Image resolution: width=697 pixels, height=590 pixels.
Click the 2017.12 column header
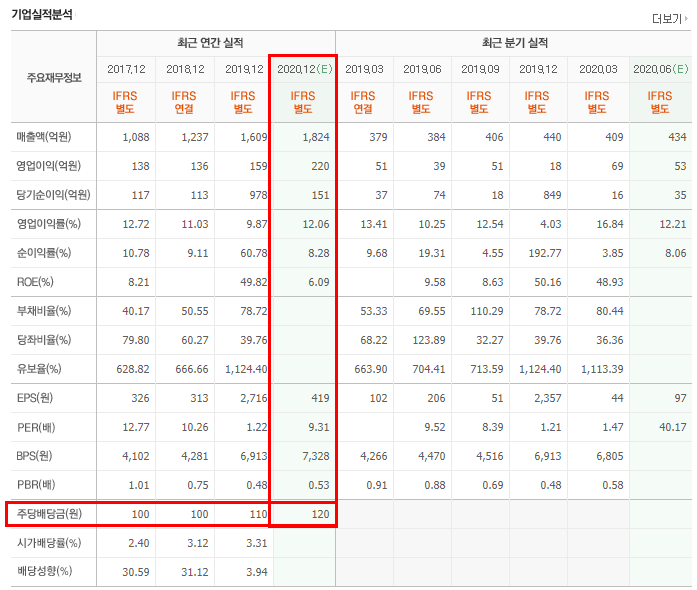126,69
